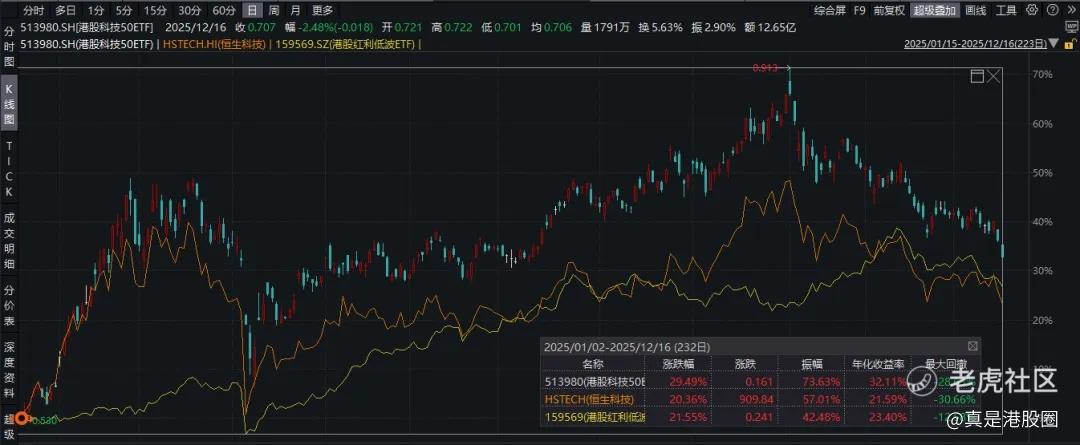Click the panel layout icon beside chart X
1080x445 pixels.
click(977, 76)
